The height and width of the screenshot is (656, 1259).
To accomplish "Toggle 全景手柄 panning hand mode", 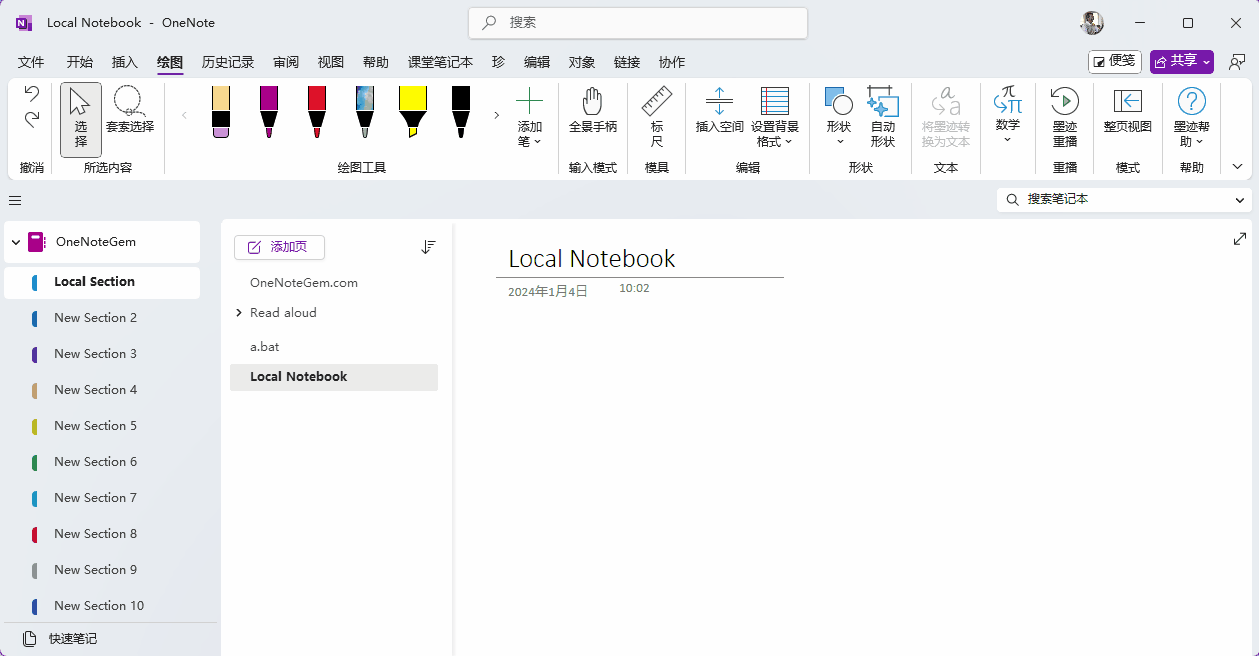I will click(x=593, y=111).
